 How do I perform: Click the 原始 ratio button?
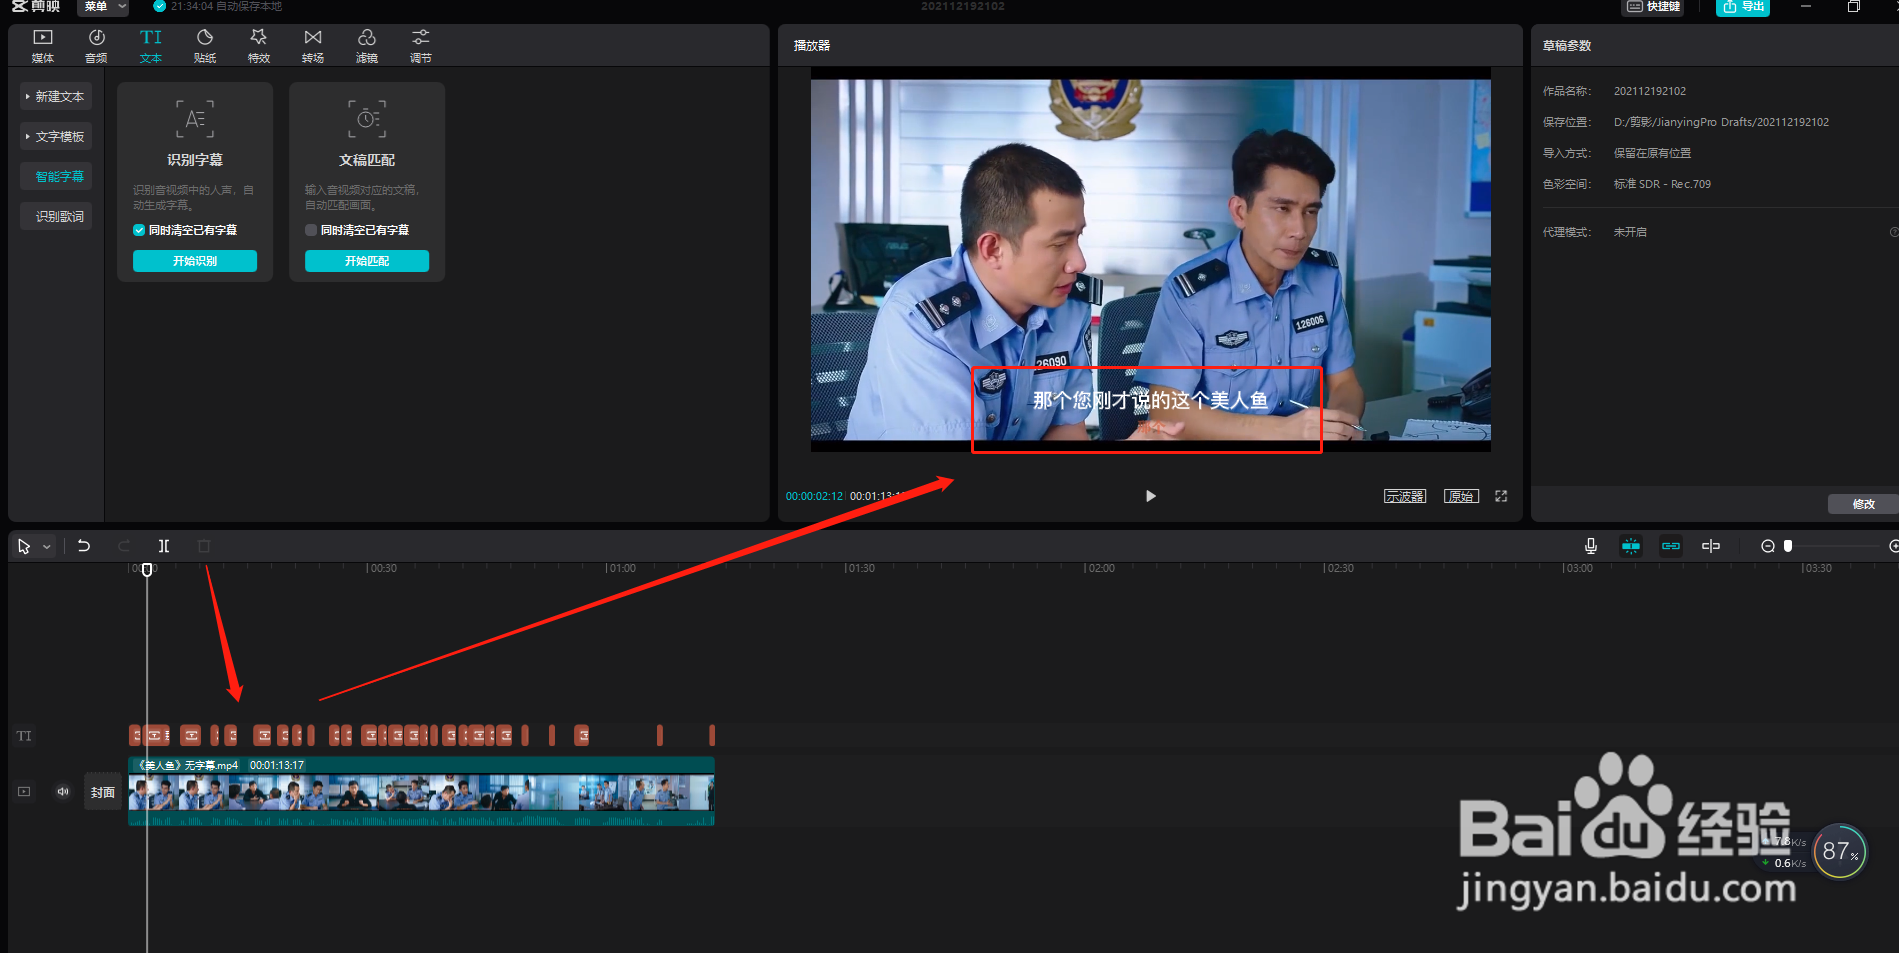(1461, 496)
